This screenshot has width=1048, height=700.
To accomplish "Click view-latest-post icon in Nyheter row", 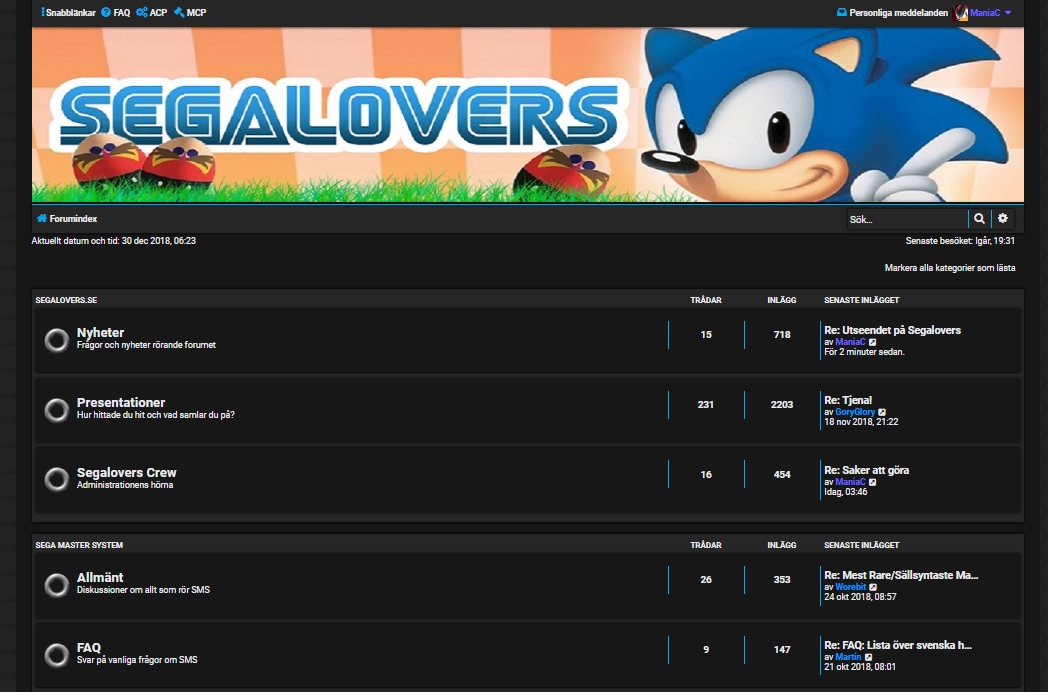I will (x=872, y=342).
